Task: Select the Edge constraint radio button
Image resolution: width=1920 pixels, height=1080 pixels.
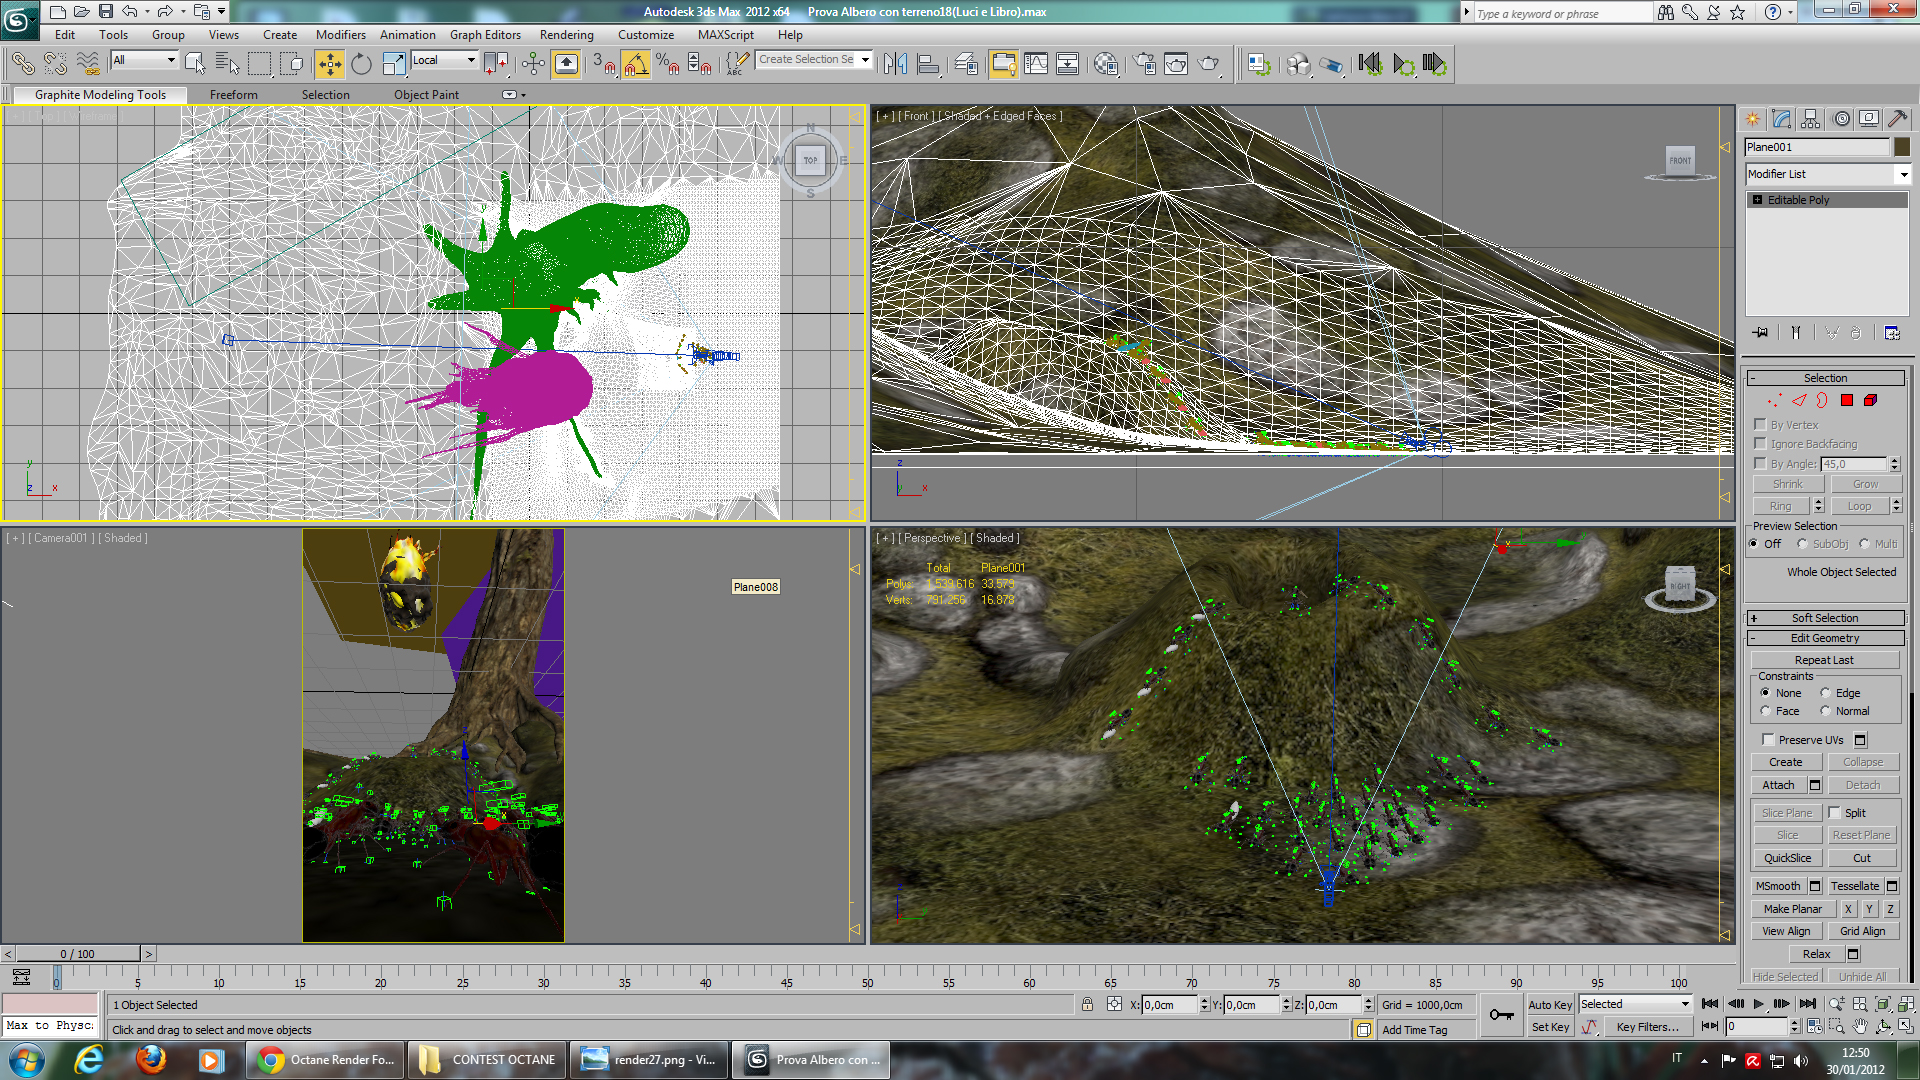Action: 1826,693
